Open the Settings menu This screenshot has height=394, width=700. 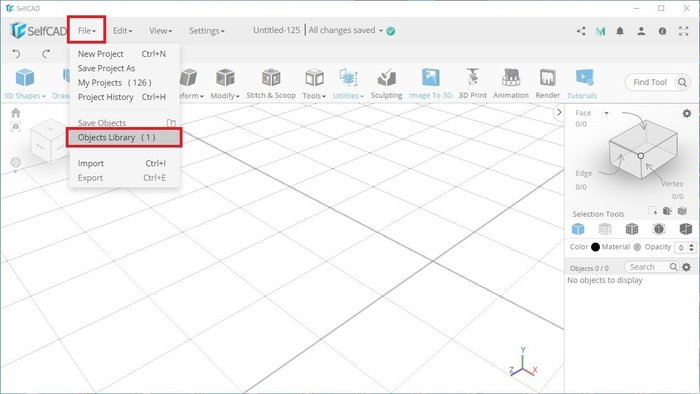tap(207, 30)
